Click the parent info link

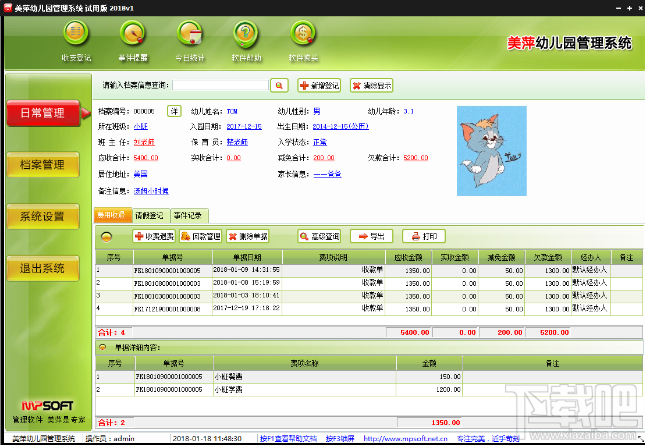327,174
